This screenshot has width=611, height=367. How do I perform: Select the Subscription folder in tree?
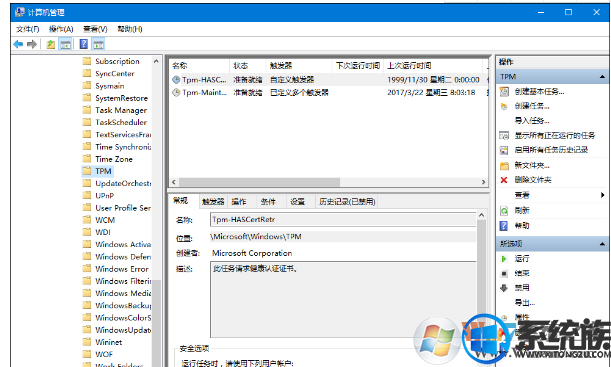click(x=117, y=61)
